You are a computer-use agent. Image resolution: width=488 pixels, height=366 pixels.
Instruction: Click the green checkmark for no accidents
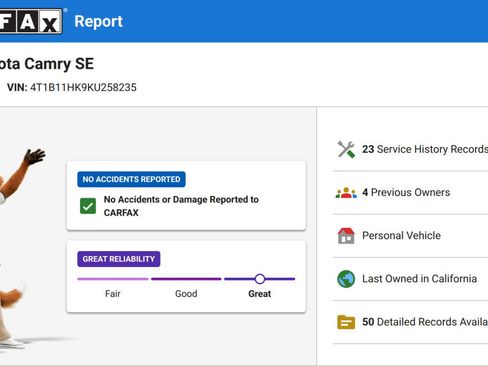[x=88, y=206]
